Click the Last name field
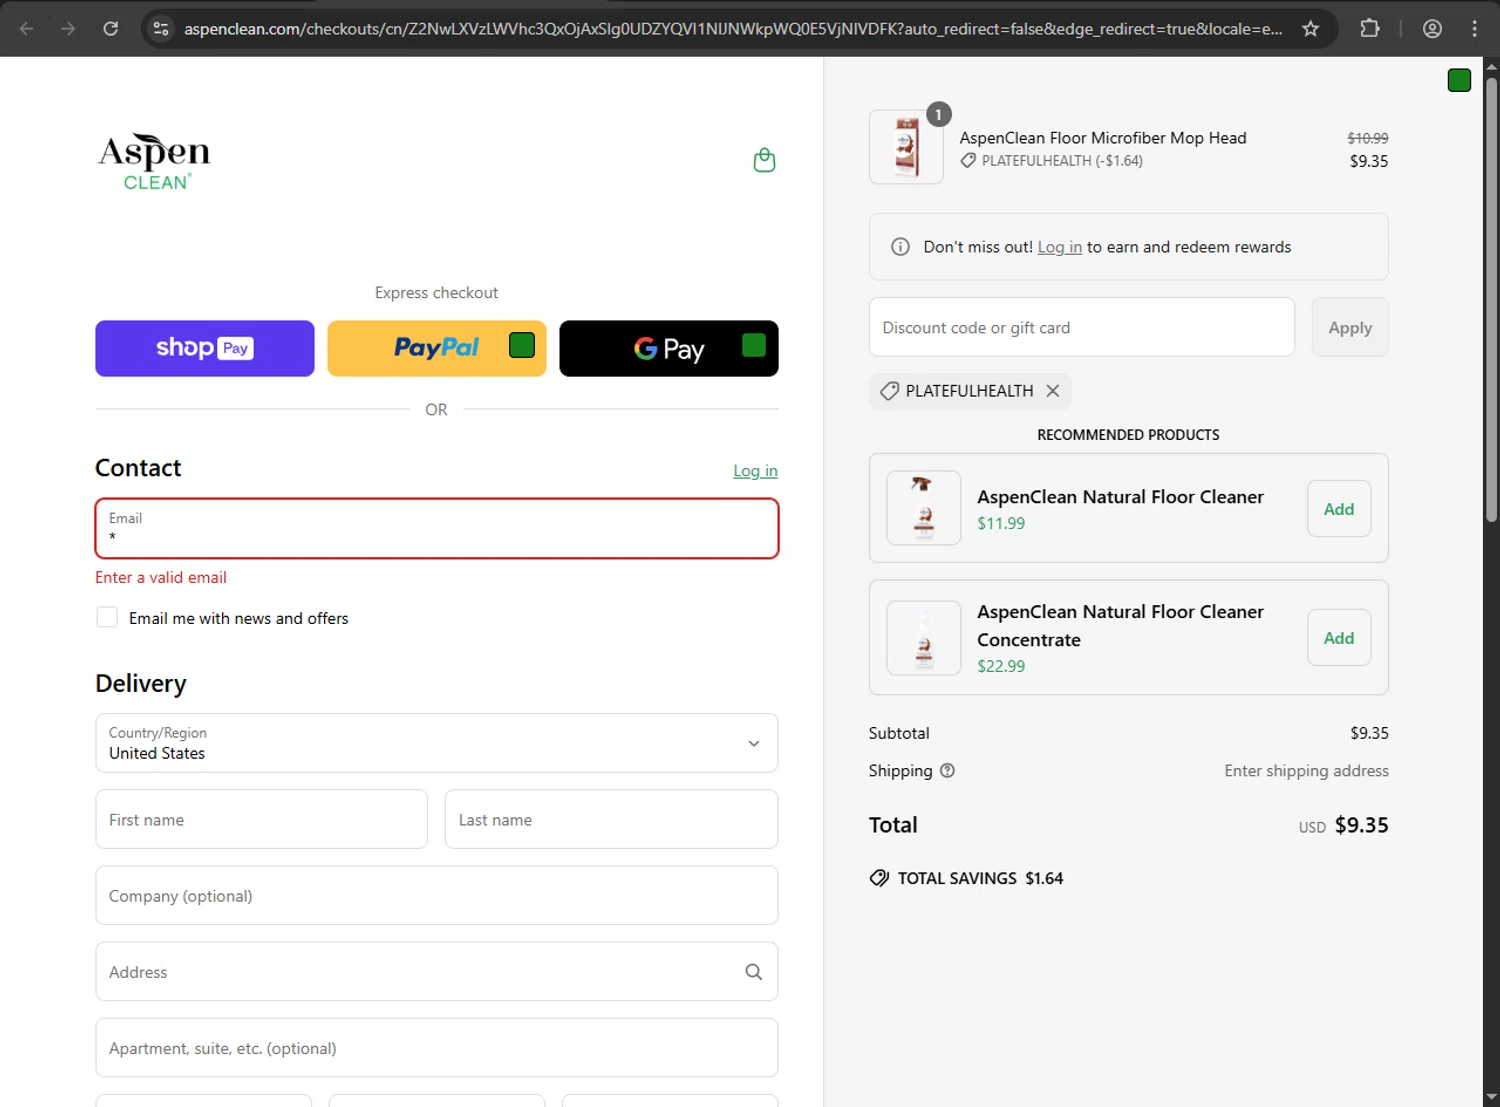Viewport: 1500px width, 1107px height. [611, 820]
